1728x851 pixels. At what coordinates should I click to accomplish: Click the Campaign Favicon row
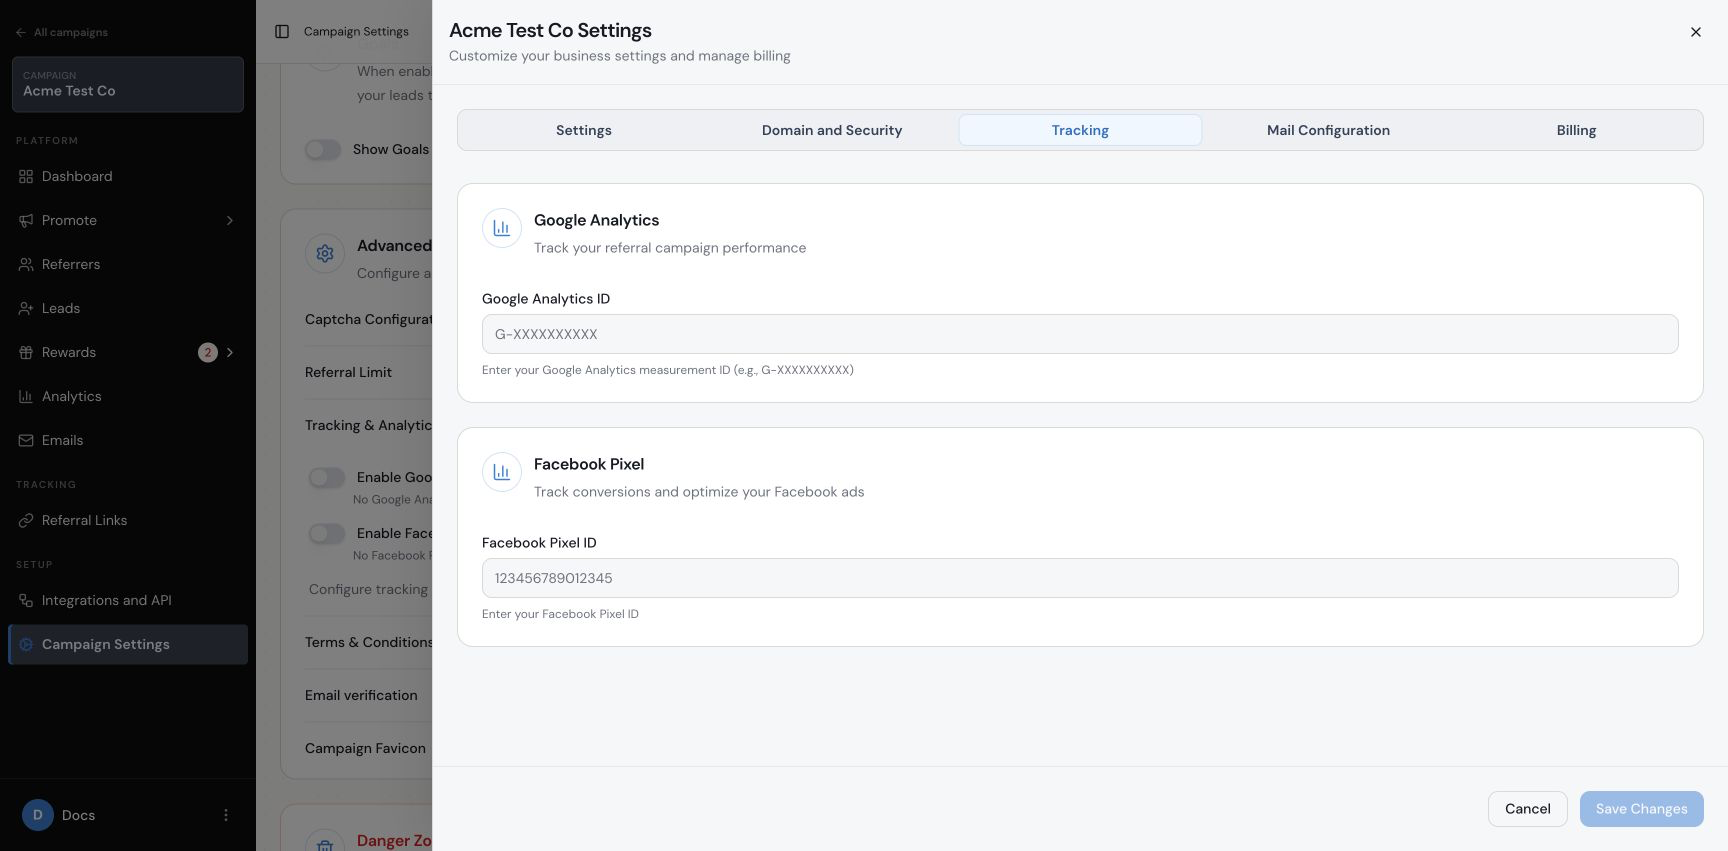368,748
